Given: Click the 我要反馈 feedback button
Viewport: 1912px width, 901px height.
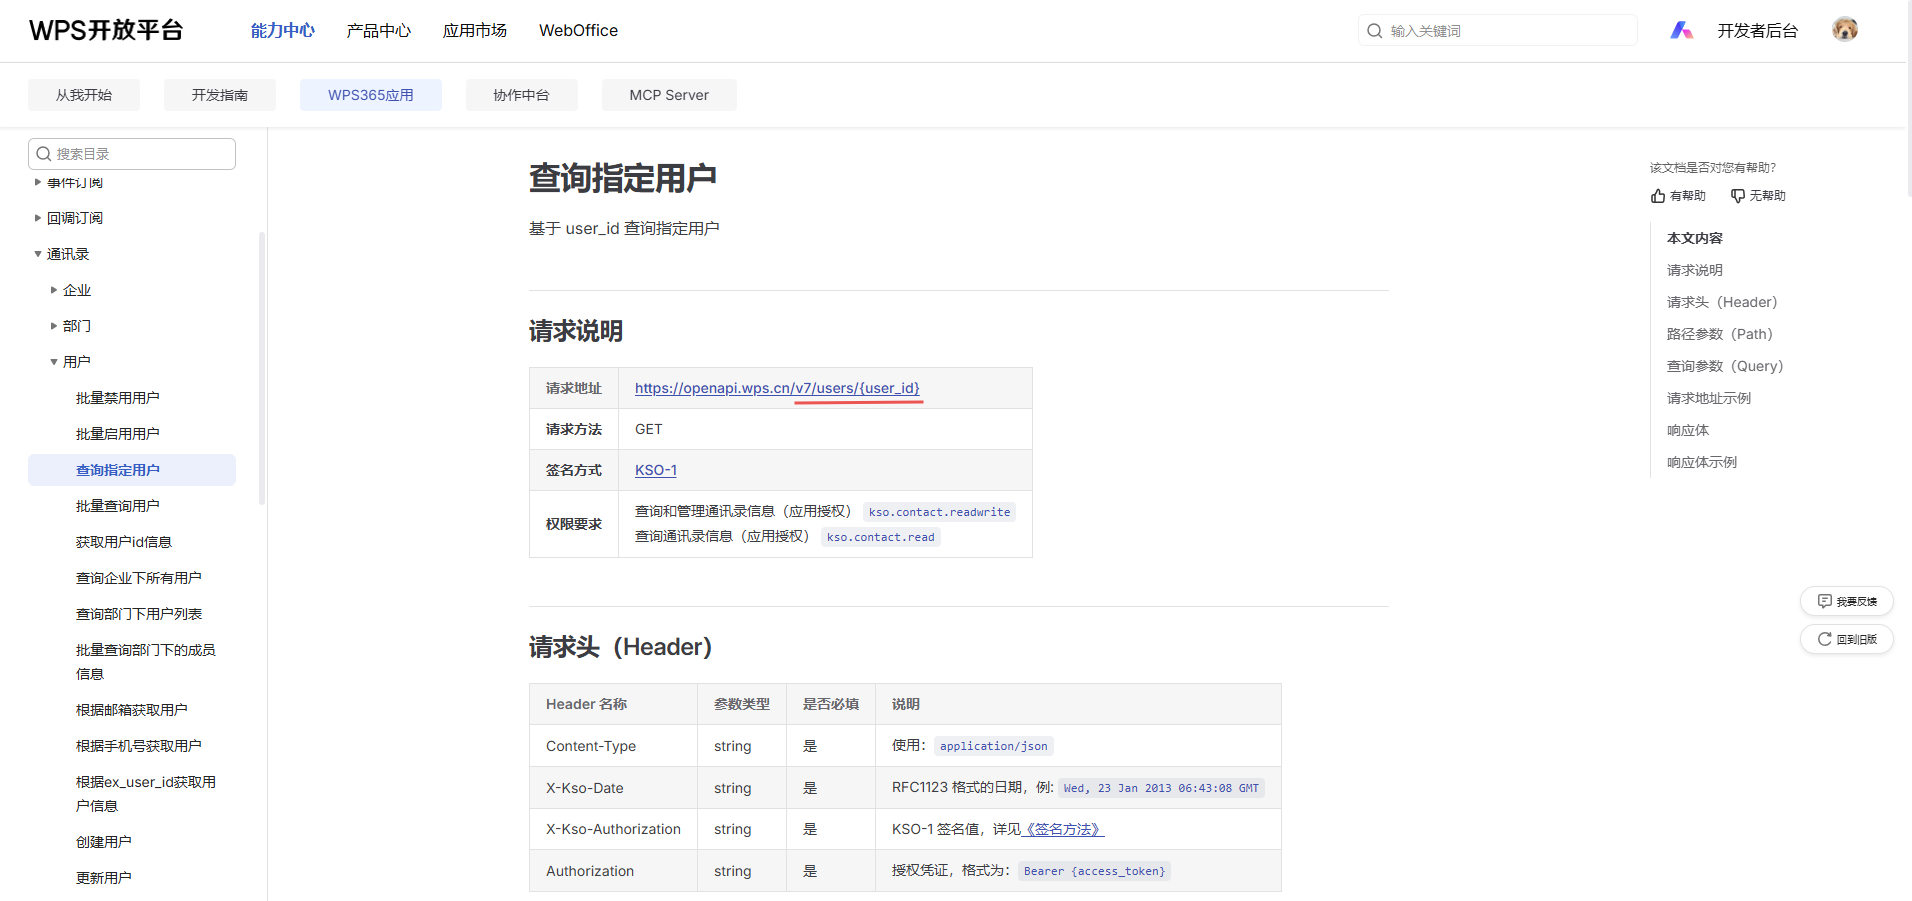Looking at the screenshot, I should pos(1846,601).
